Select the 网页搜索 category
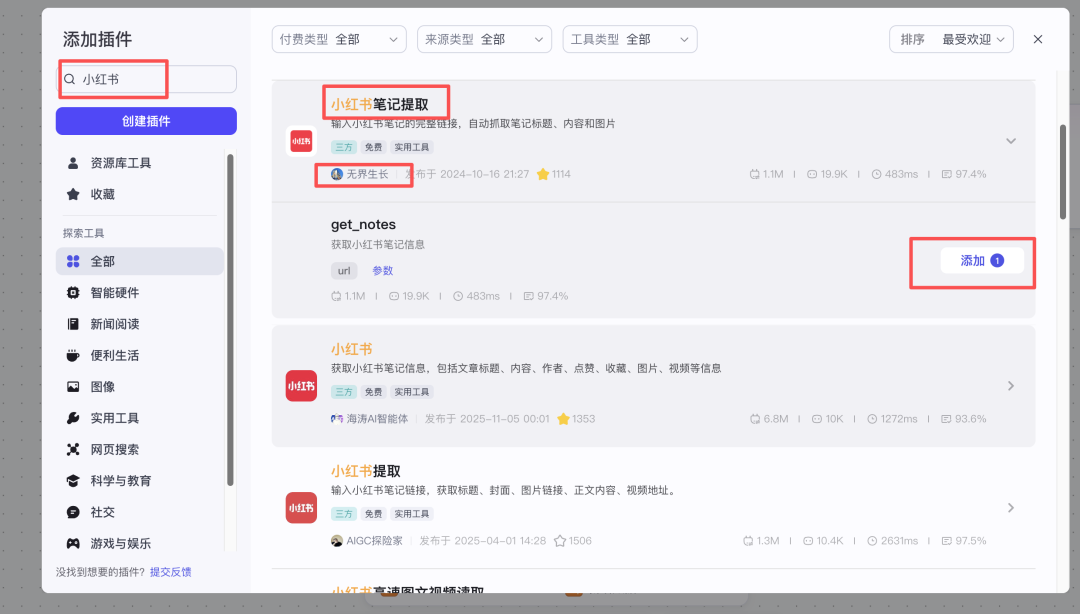 tap(140, 449)
